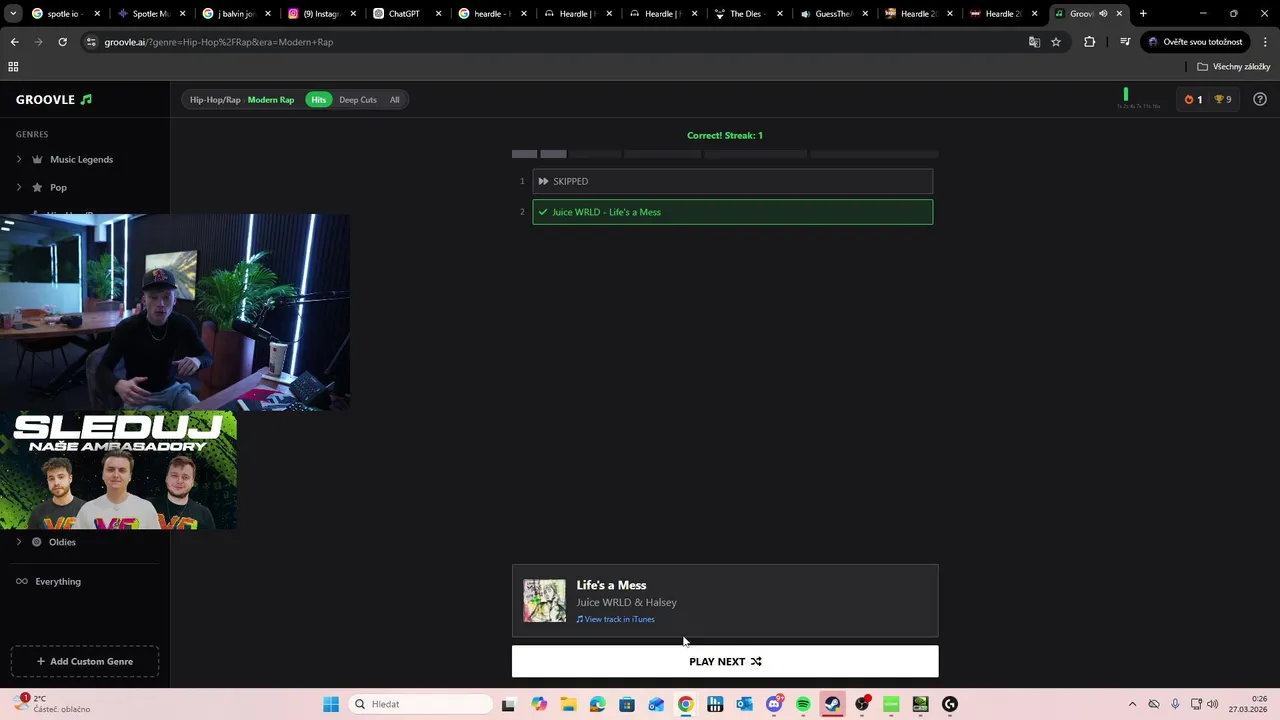
Task: Open the help question mark icon
Action: (1260, 99)
